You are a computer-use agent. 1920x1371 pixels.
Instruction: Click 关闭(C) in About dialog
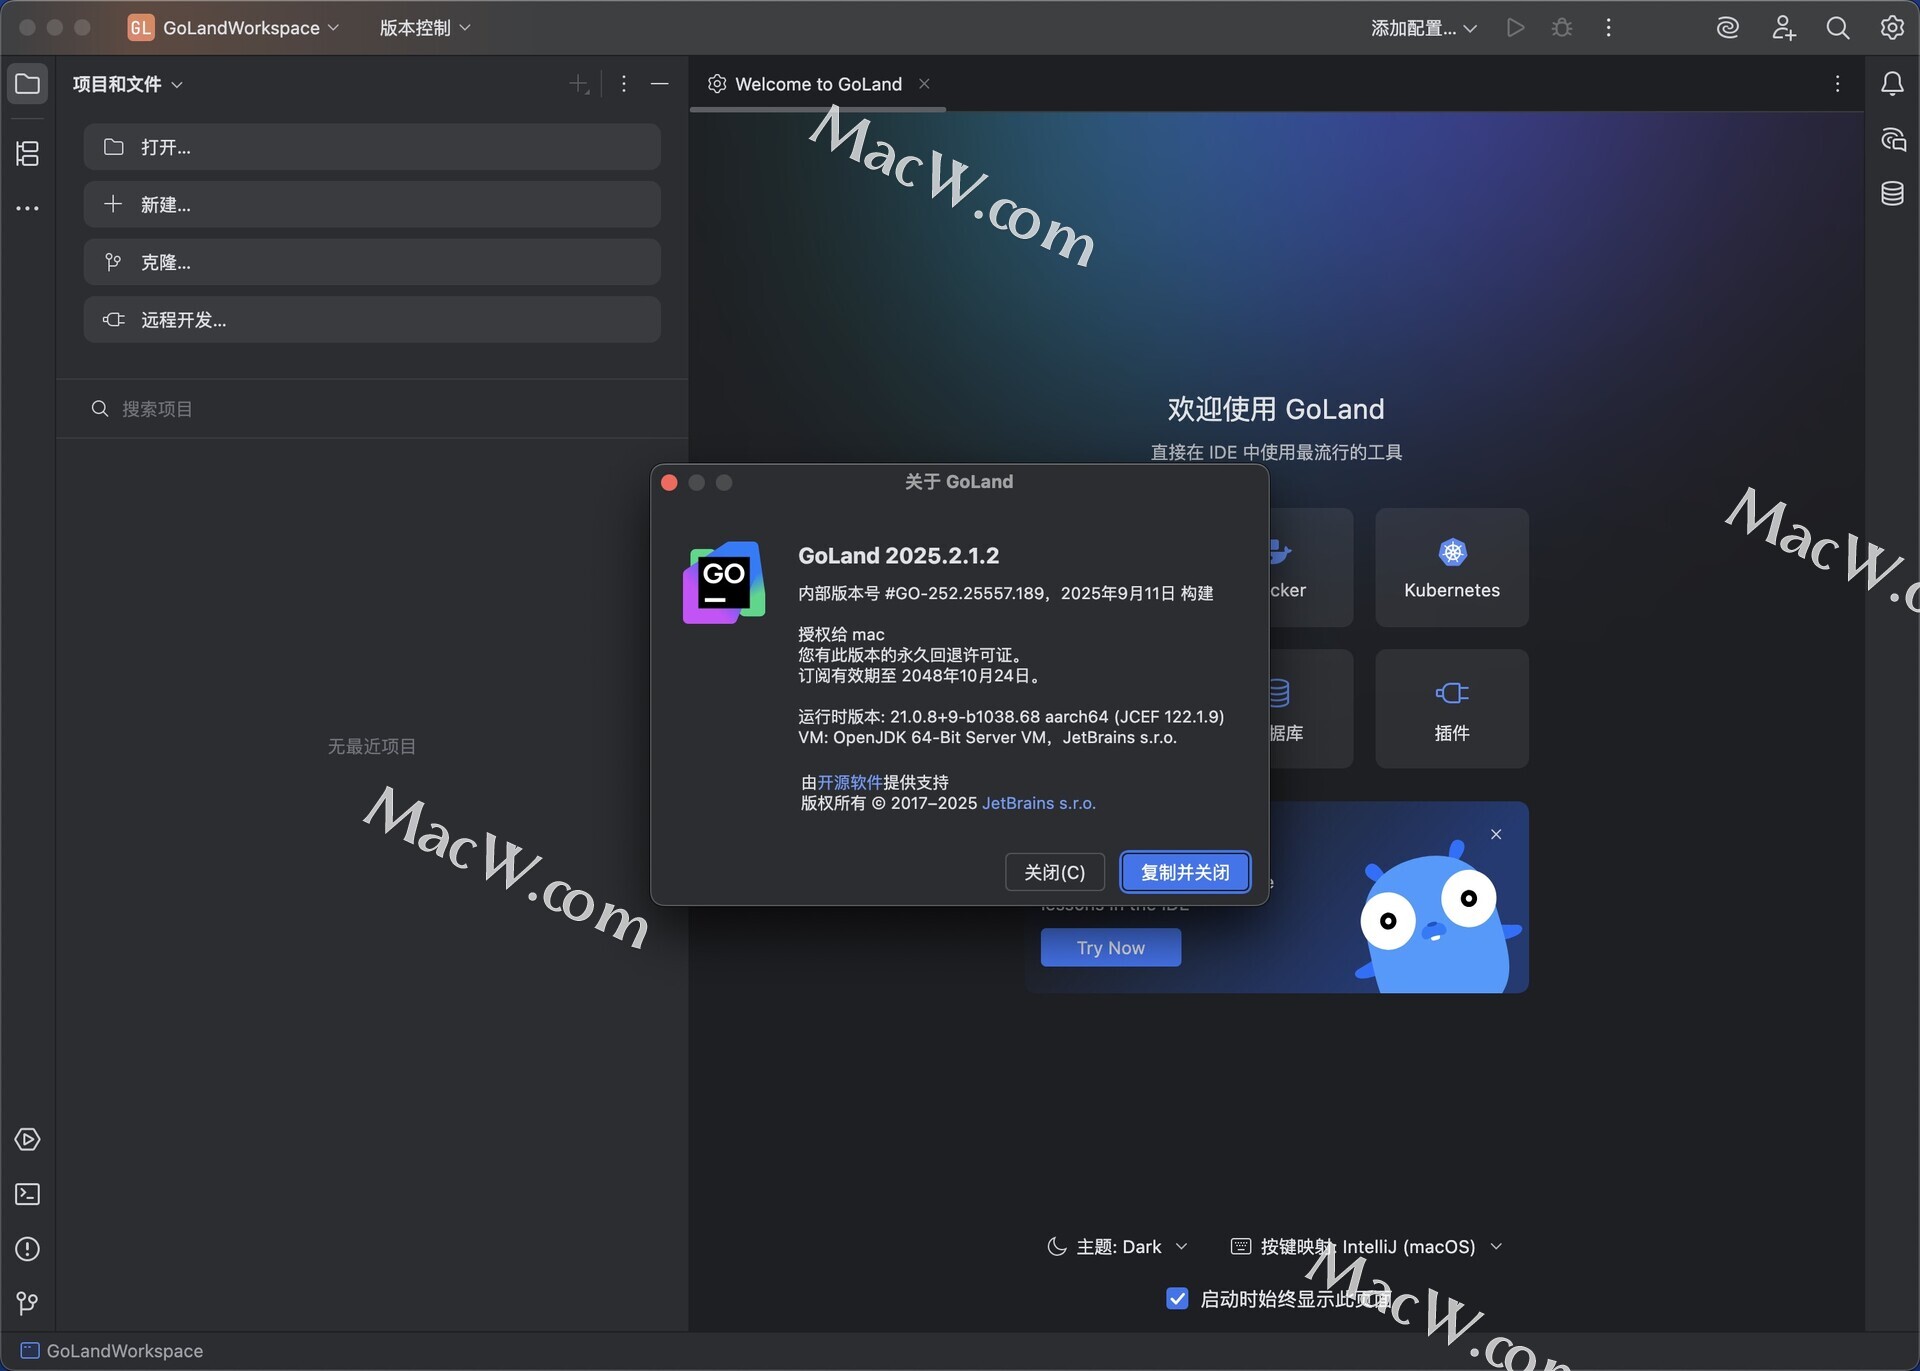point(1054,872)
